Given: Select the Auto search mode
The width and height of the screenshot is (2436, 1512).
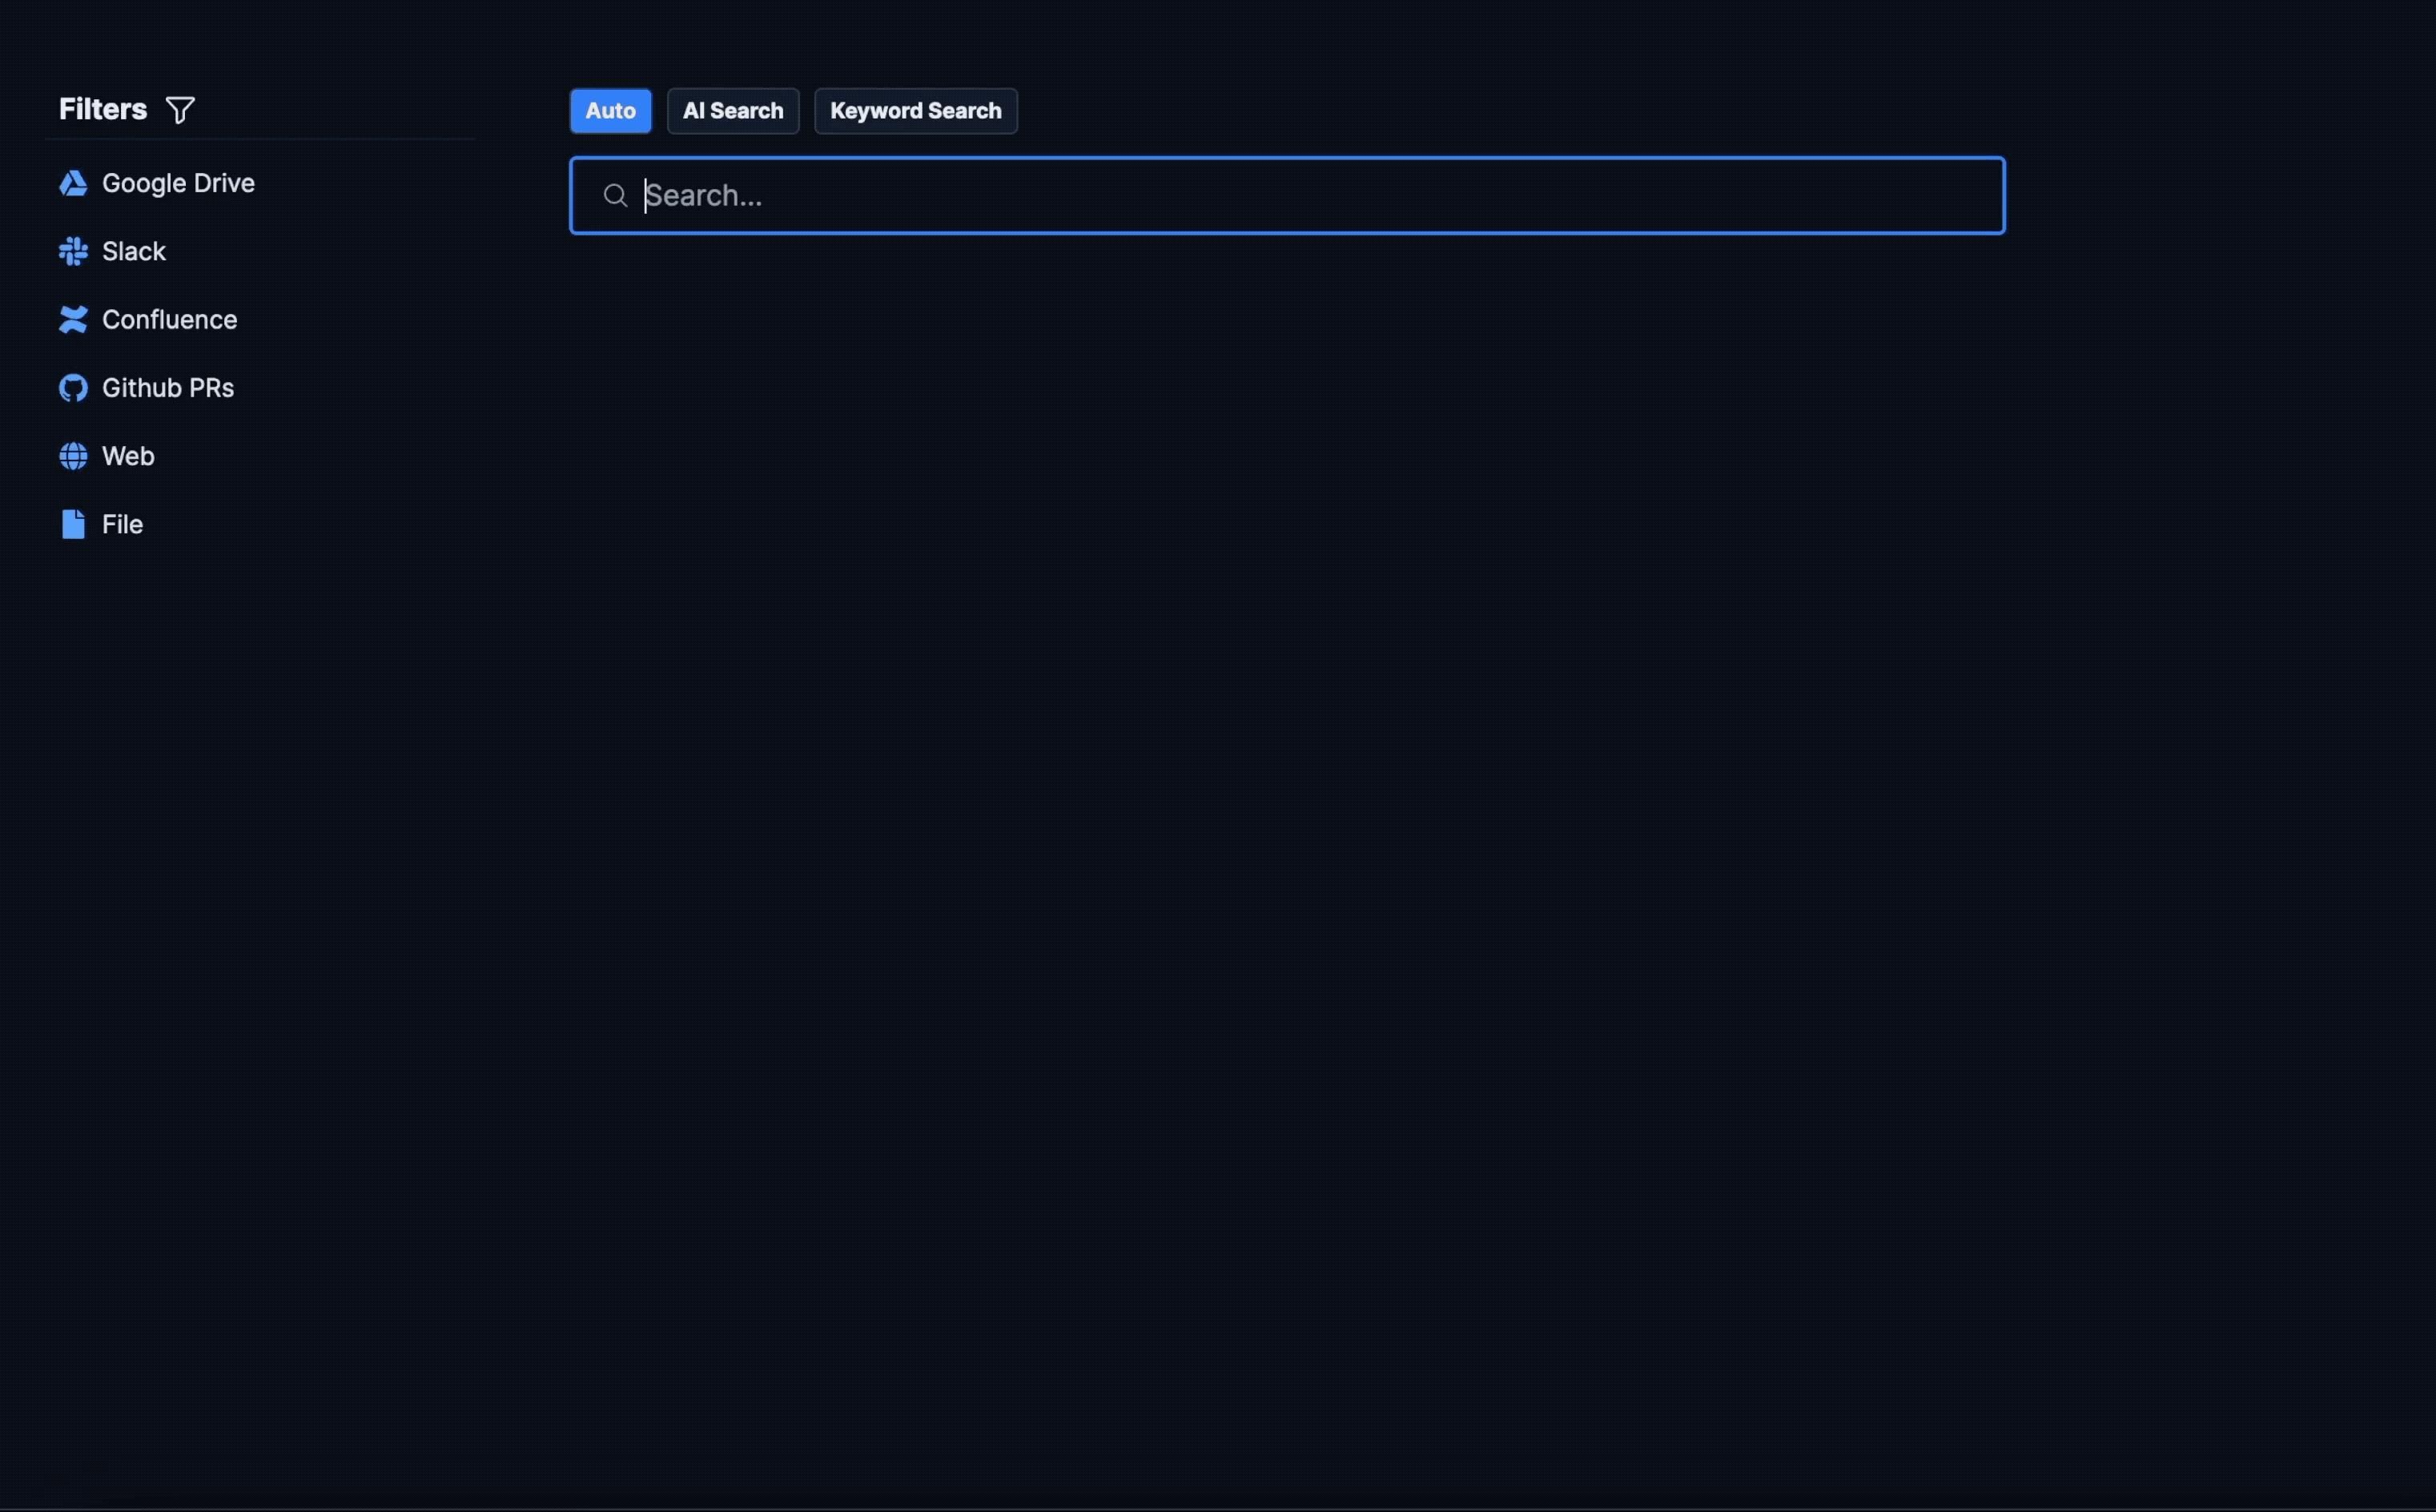Looking at the screenshot, I should click(x=610, y=111).
